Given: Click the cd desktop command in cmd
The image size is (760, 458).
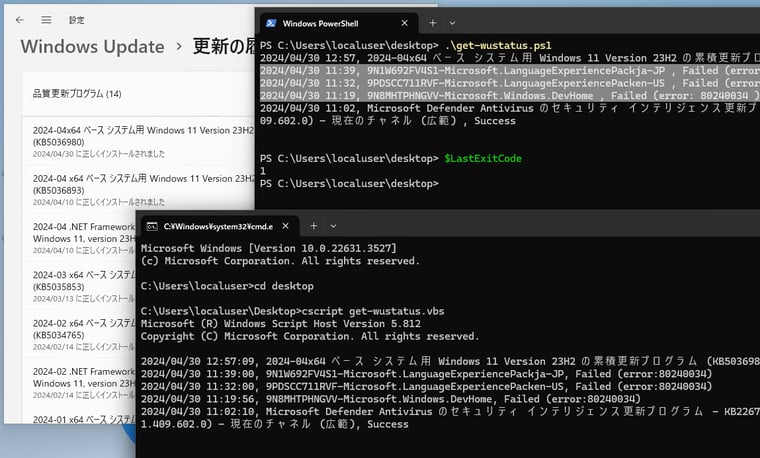Looking at the screenshot, I should point(284,286).
